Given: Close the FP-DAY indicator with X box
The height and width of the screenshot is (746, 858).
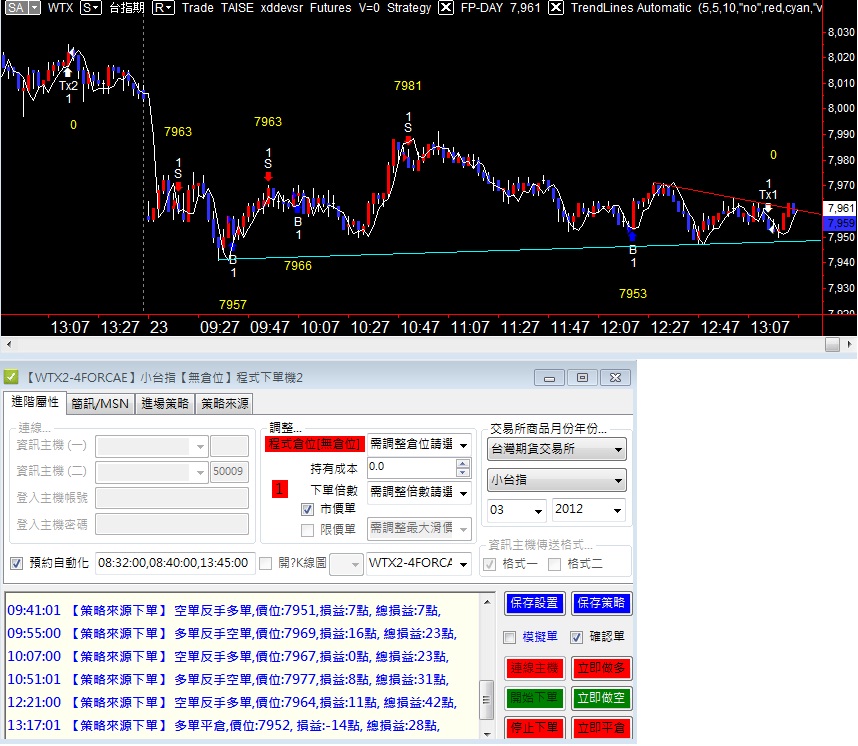Looking at the screenshot, I should tap(555, 8).
